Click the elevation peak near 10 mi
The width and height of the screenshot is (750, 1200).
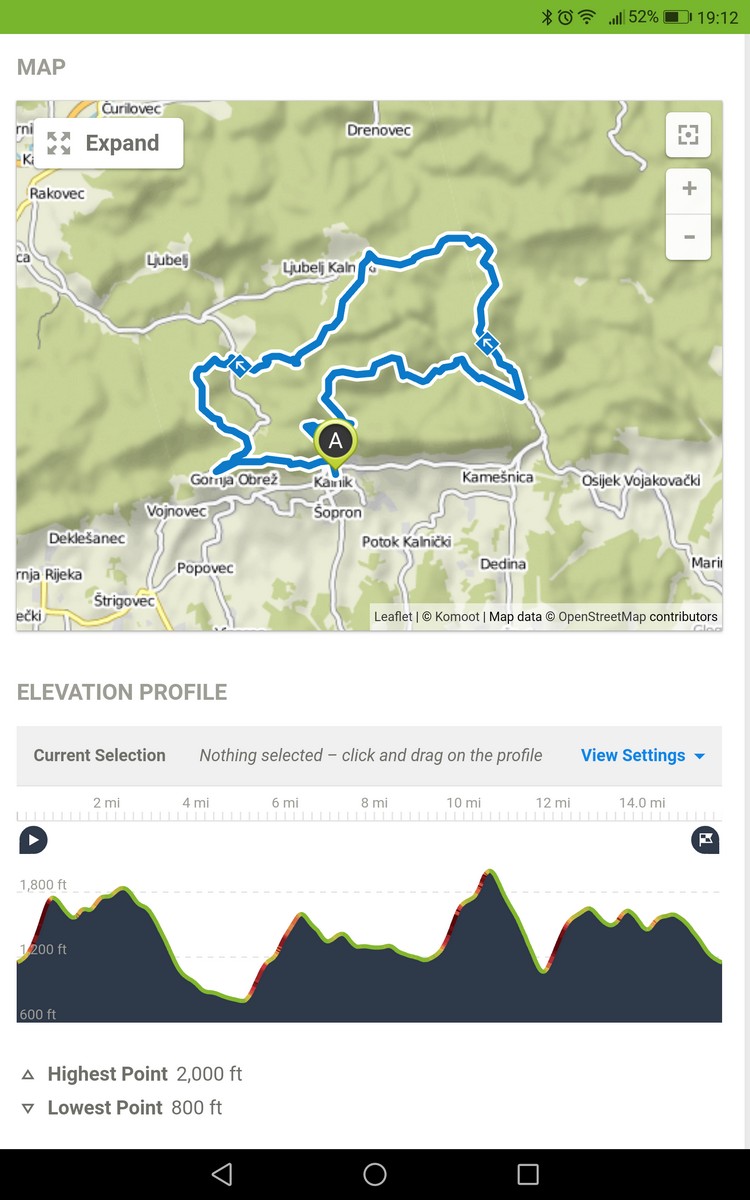click(490, 874)
